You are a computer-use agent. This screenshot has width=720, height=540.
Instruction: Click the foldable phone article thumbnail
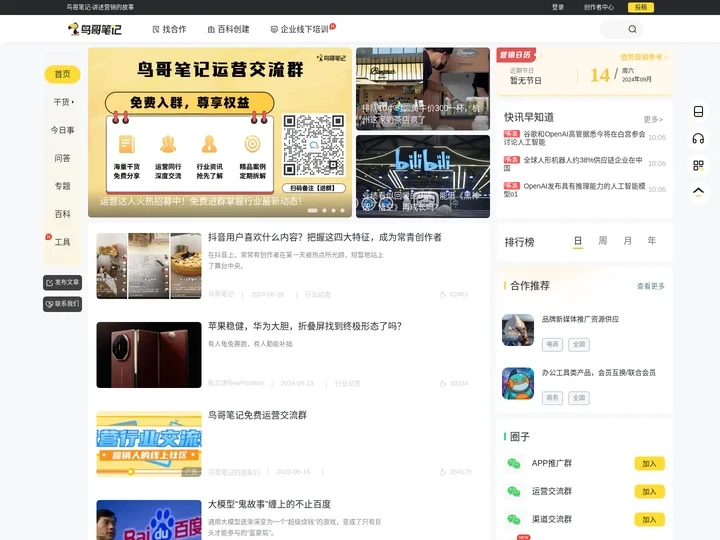pos(149,355)
